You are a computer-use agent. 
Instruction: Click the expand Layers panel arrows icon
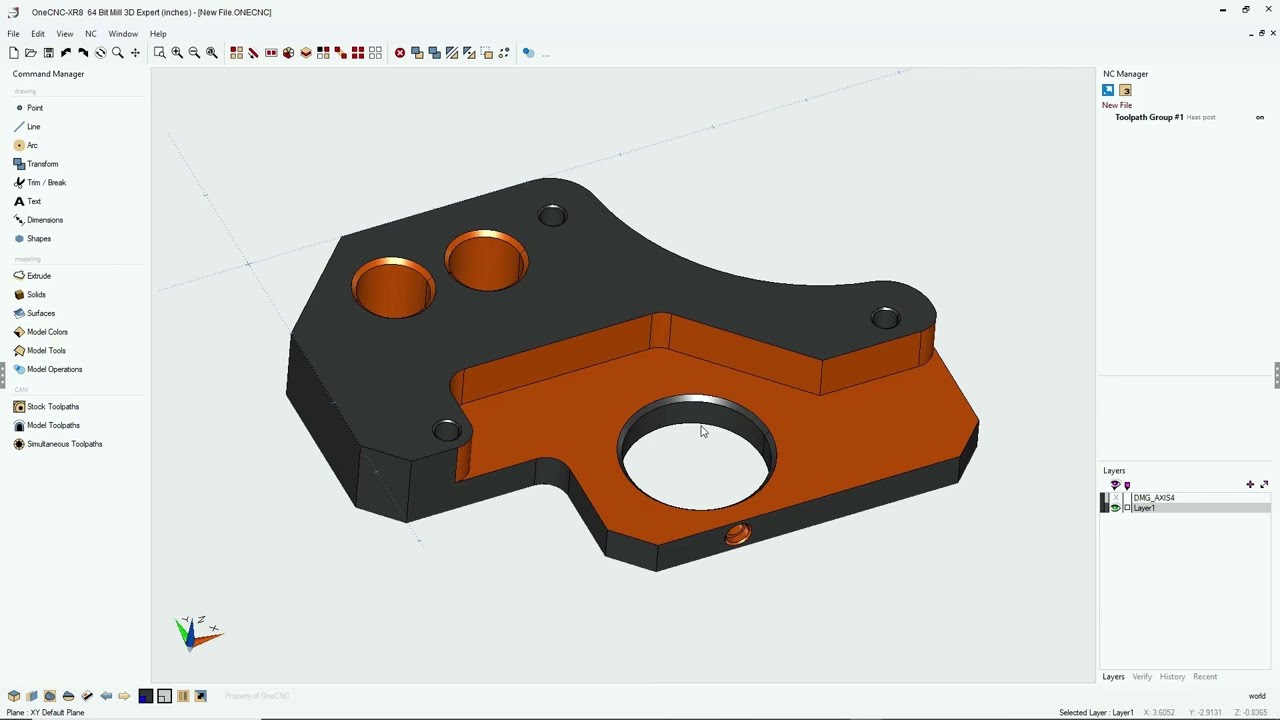click(1264, 484)
